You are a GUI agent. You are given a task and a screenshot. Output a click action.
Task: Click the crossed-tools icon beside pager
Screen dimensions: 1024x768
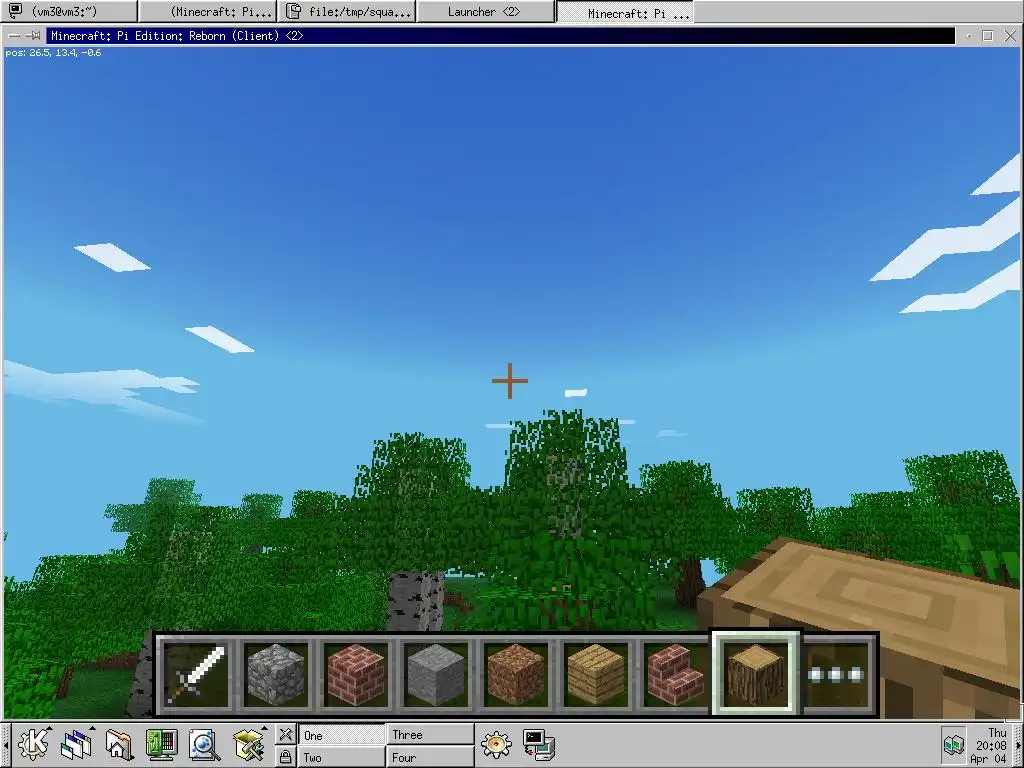pos(285,734)
